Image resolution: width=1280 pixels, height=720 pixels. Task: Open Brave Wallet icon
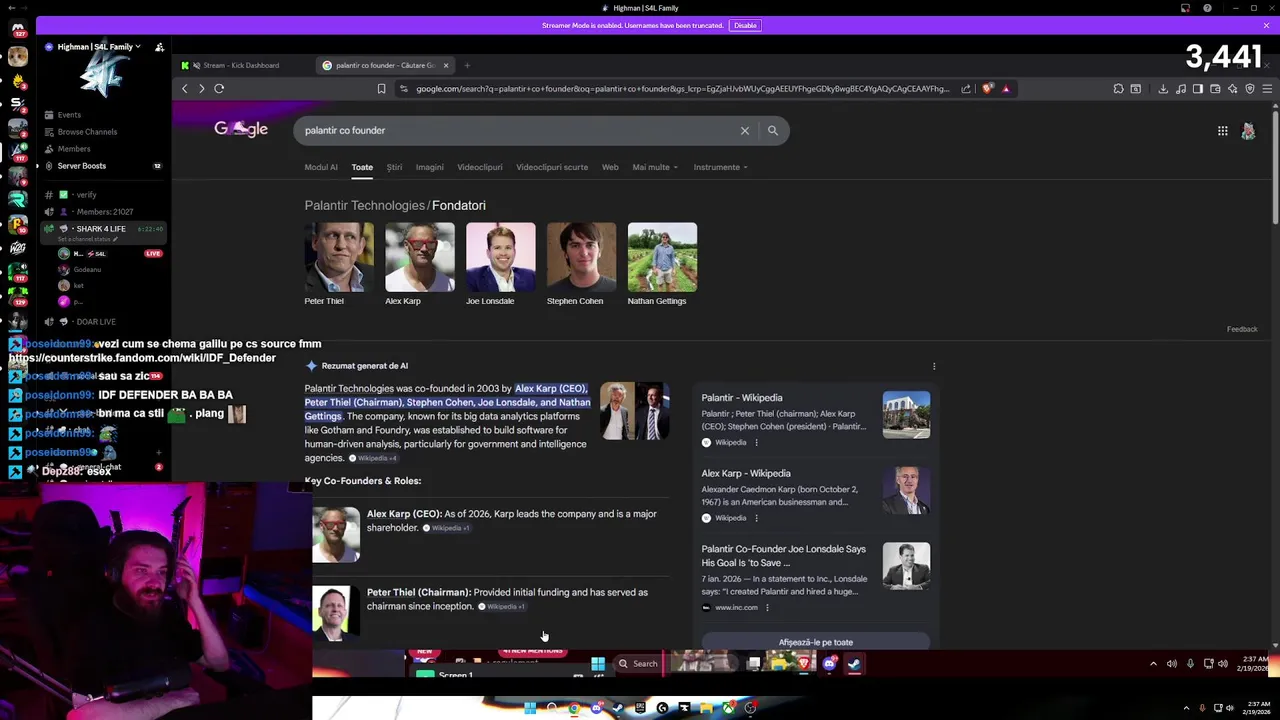click(1215, 88)
